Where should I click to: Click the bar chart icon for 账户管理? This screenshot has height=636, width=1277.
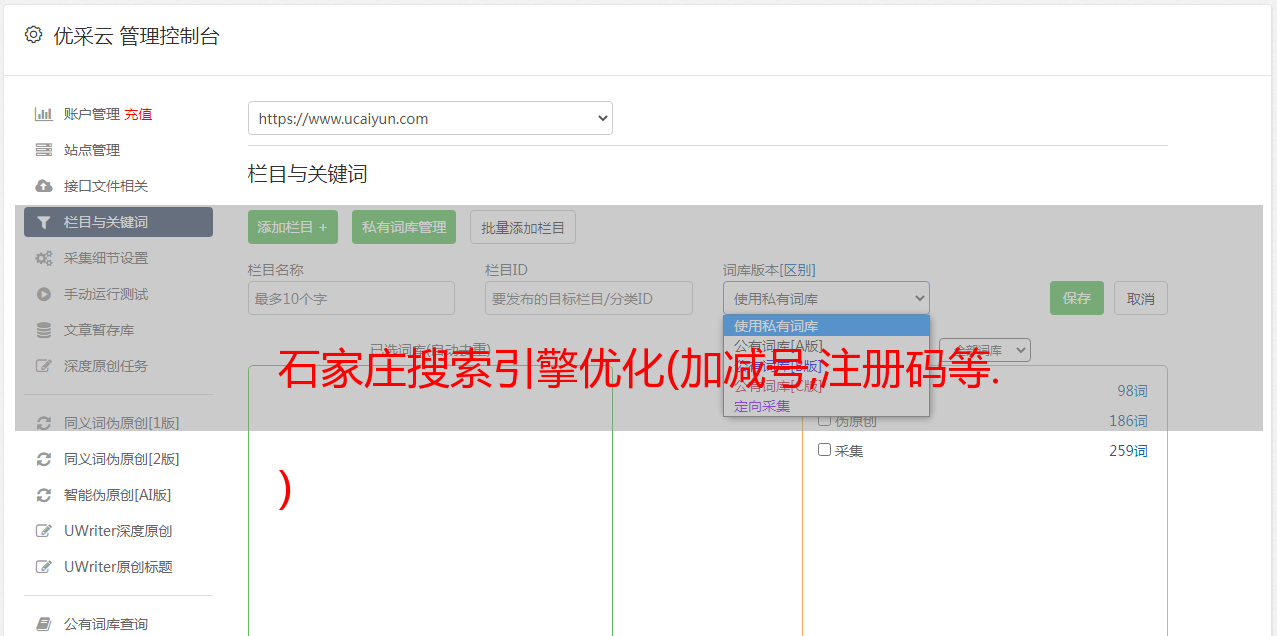[x=43, y=114]
